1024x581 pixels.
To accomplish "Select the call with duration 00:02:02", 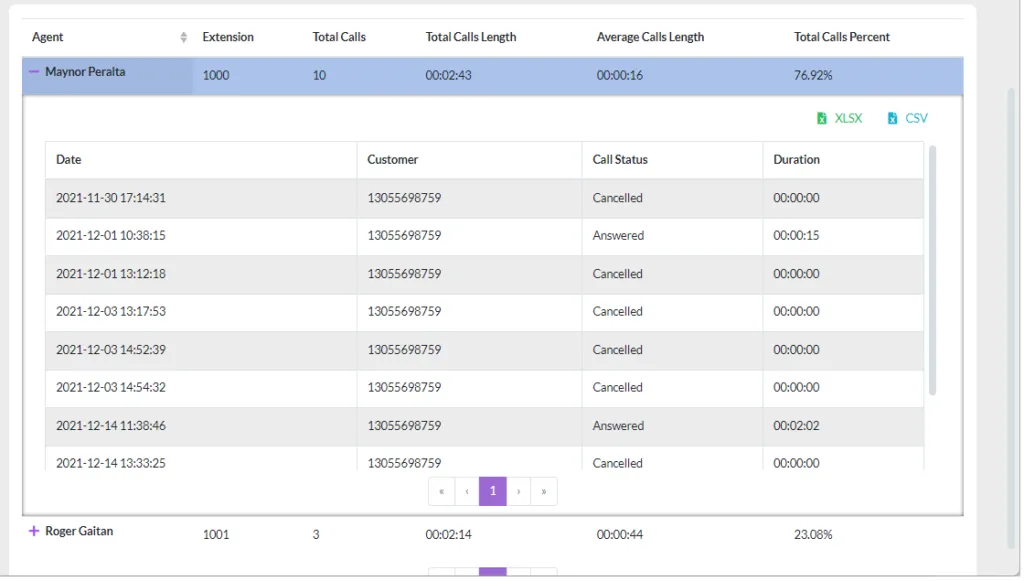I will click(x=485, y=426).
